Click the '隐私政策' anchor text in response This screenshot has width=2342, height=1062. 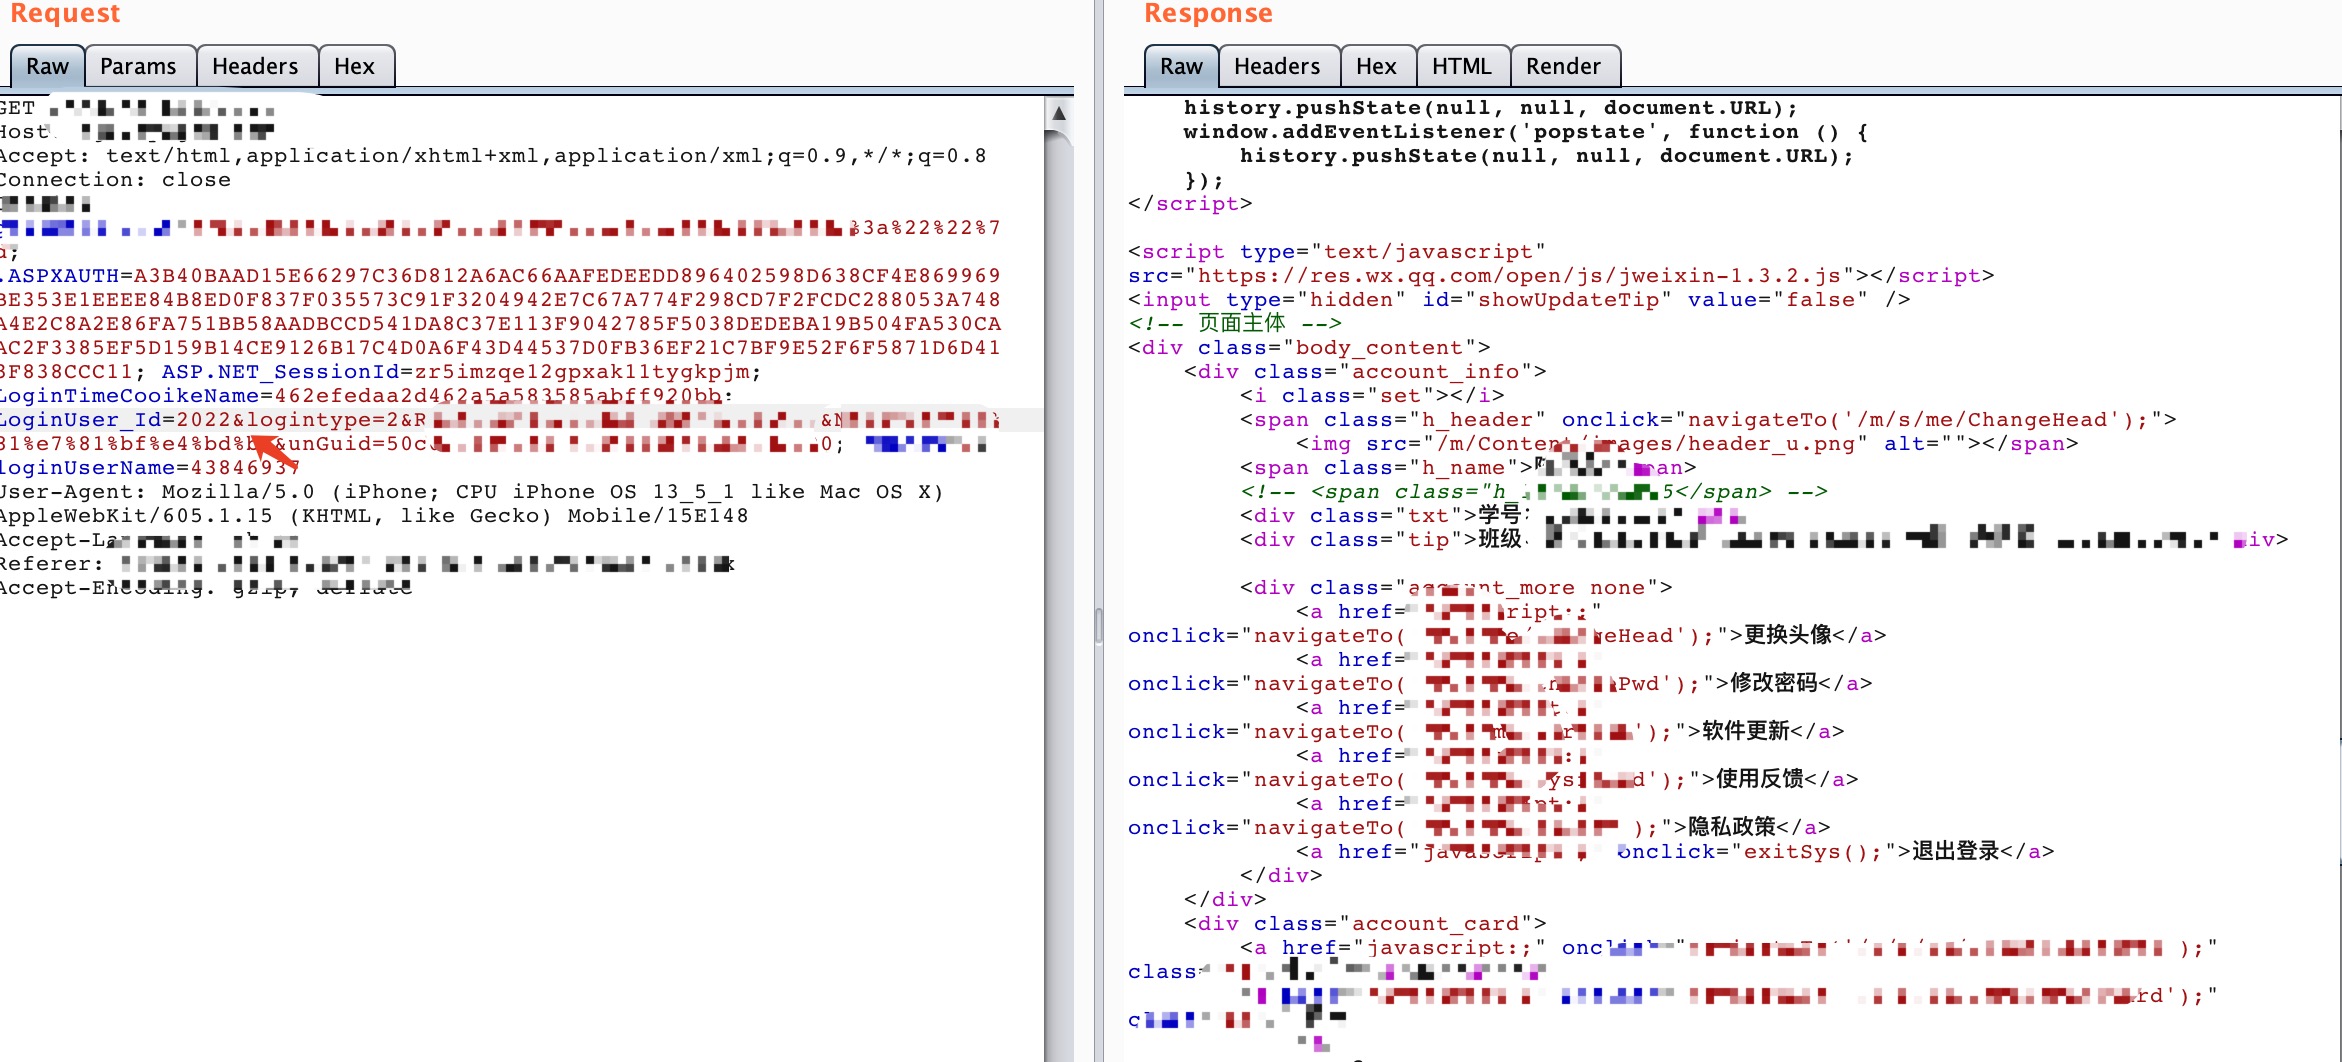1732,827
